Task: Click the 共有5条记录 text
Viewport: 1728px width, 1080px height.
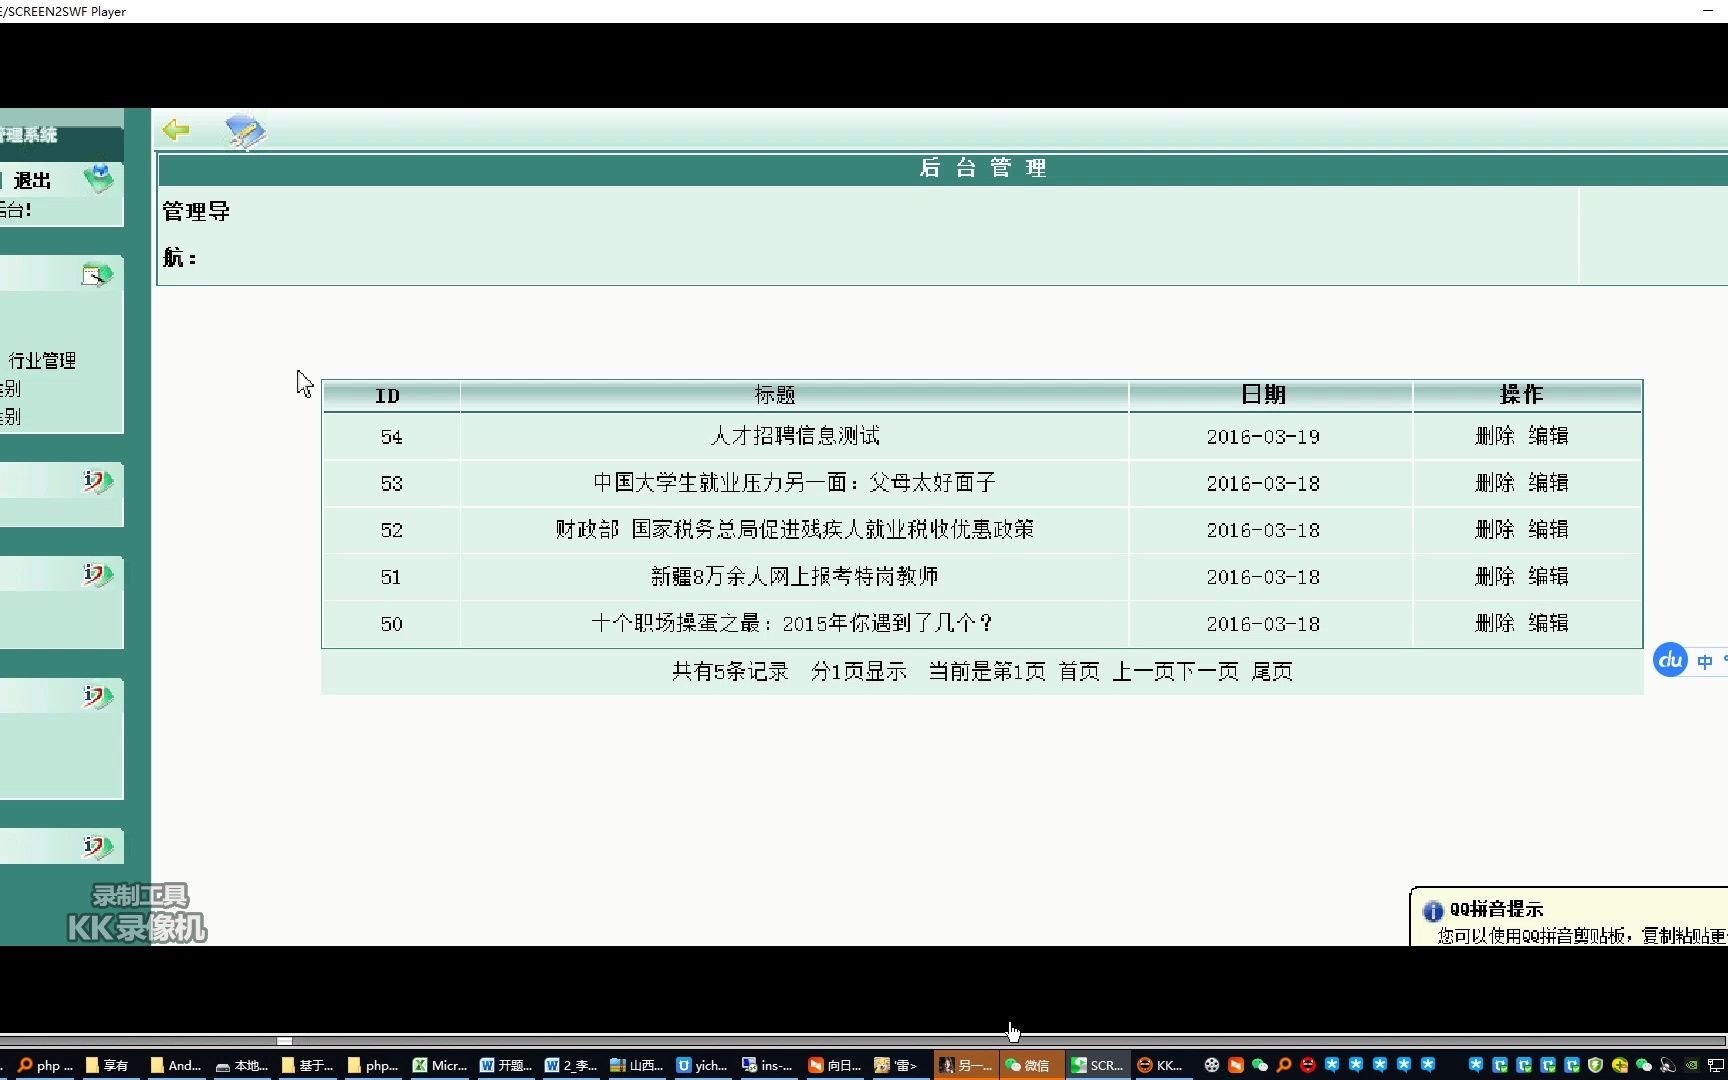Action: click(730, 671)
